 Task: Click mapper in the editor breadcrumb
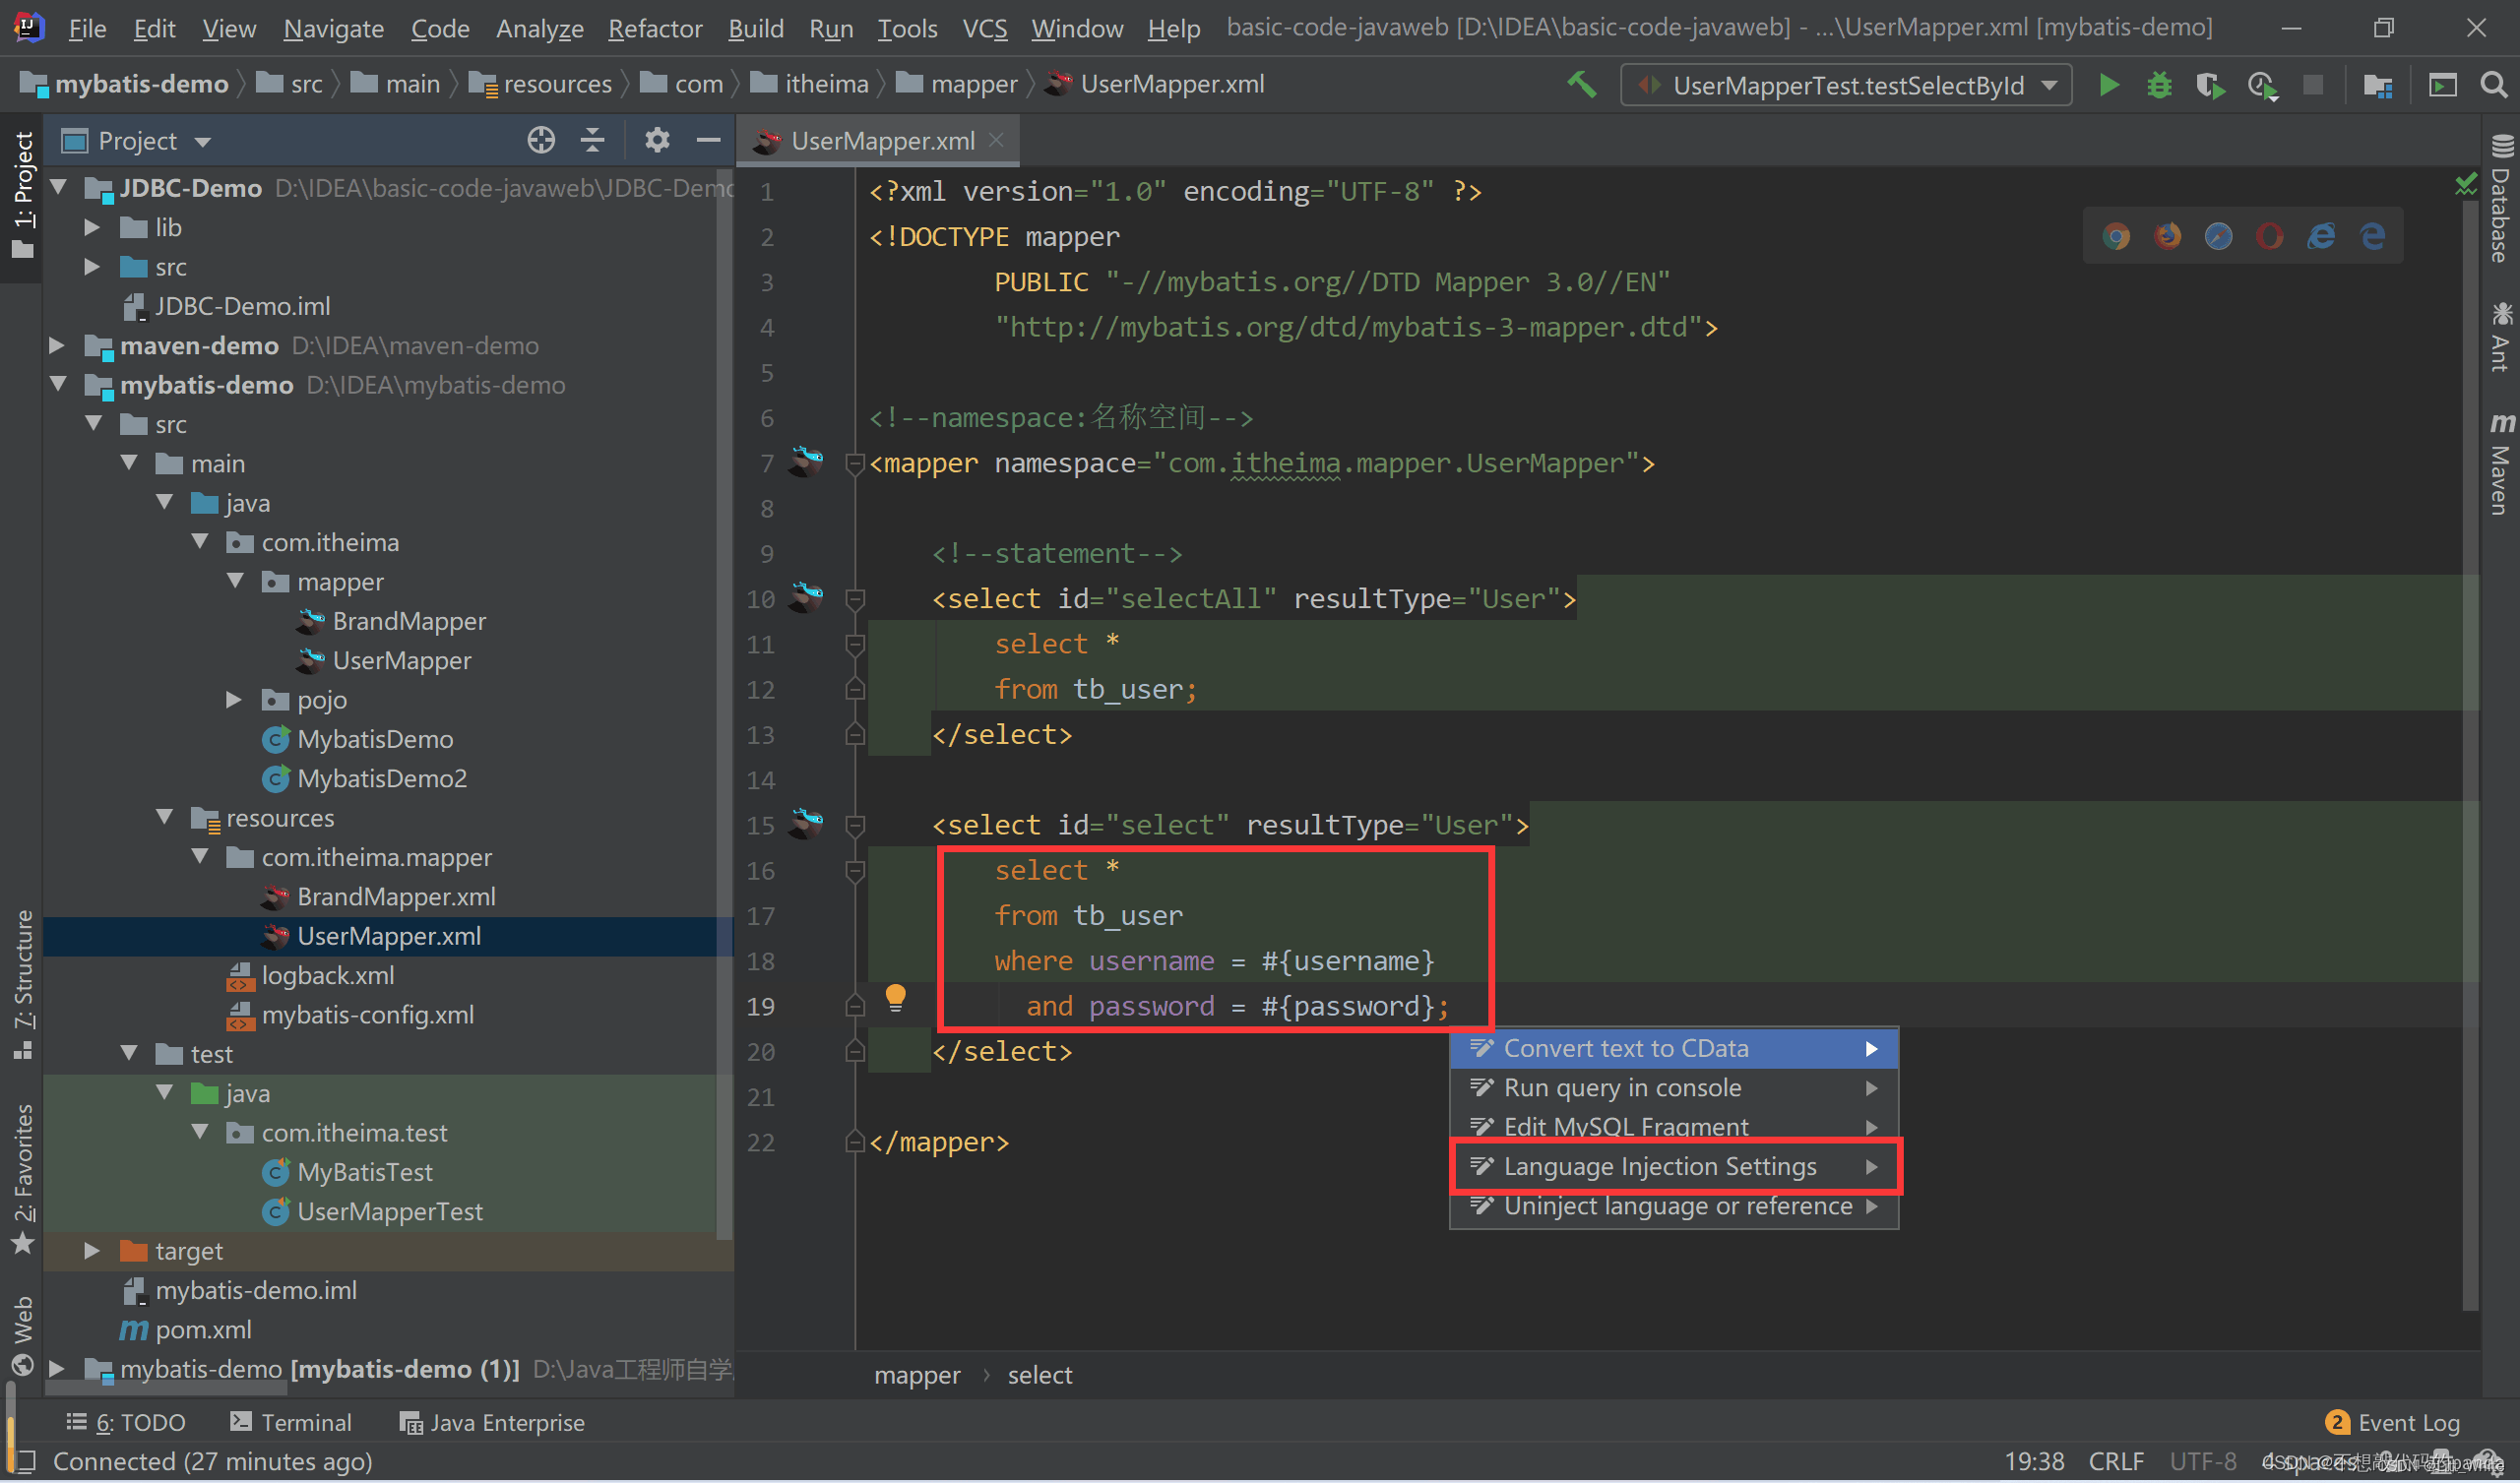(x=917, y=1375)
